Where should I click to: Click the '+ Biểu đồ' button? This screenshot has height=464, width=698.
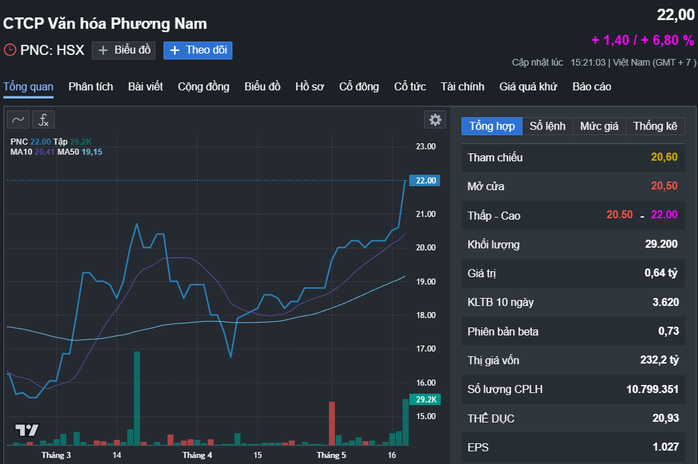124,50
